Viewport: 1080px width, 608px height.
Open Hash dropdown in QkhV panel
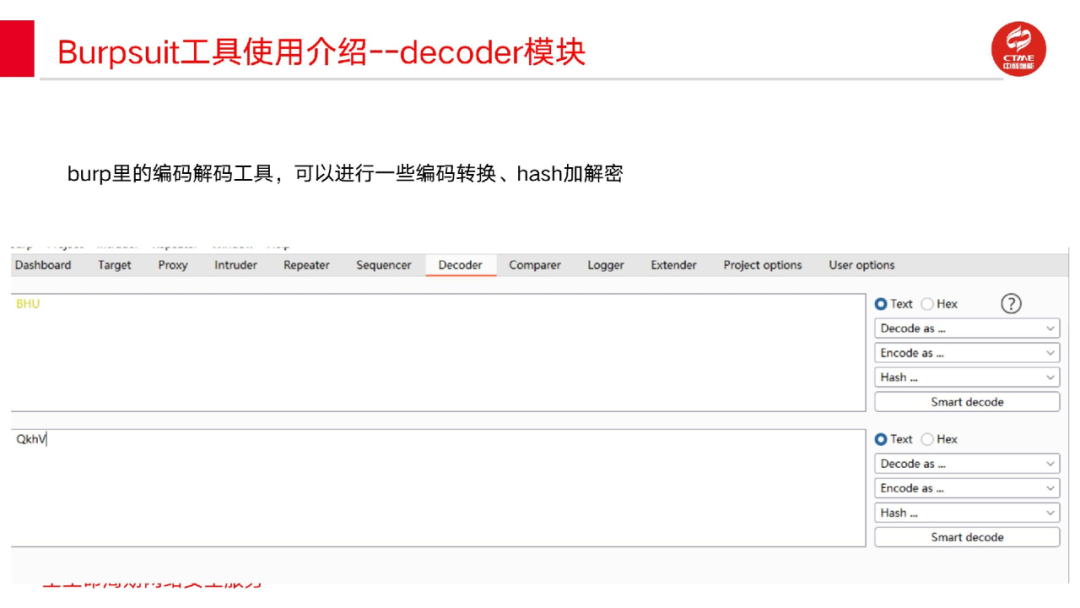pyautogui.click(x=967, y=513)
